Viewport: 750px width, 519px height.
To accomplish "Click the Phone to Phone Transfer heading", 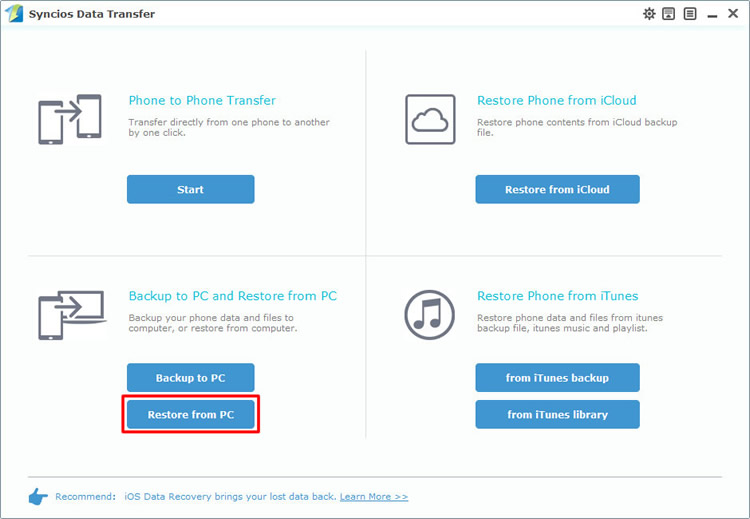I will tap(202, 100).
